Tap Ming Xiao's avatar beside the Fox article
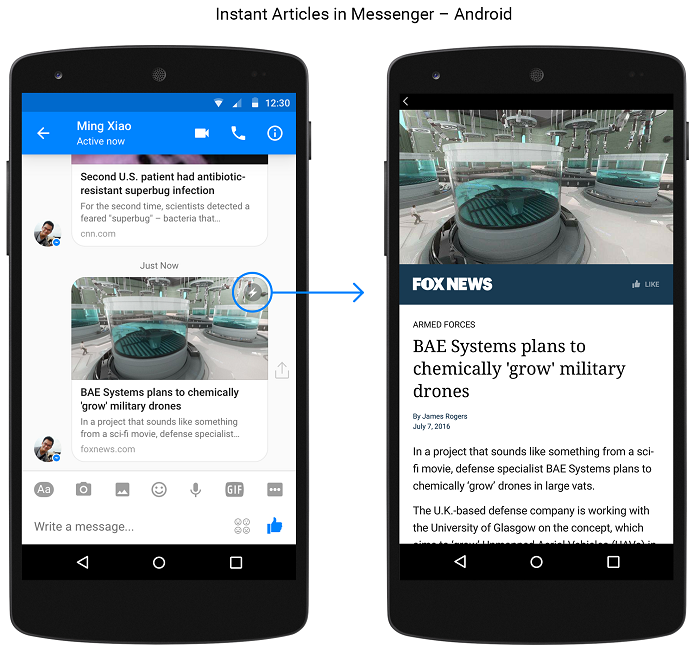The width and height of the screenshot is (700, 653). 48,449
